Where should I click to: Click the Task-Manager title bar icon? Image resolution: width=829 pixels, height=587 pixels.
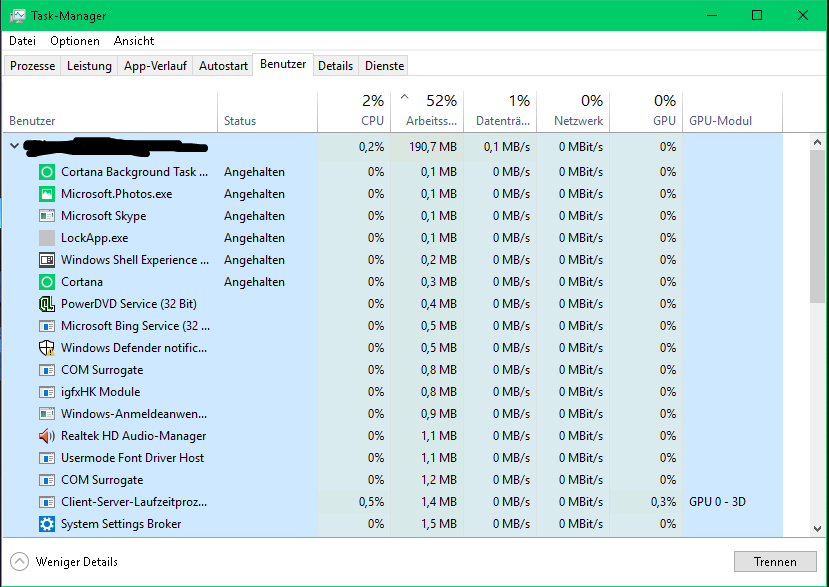tap(17, 15)
